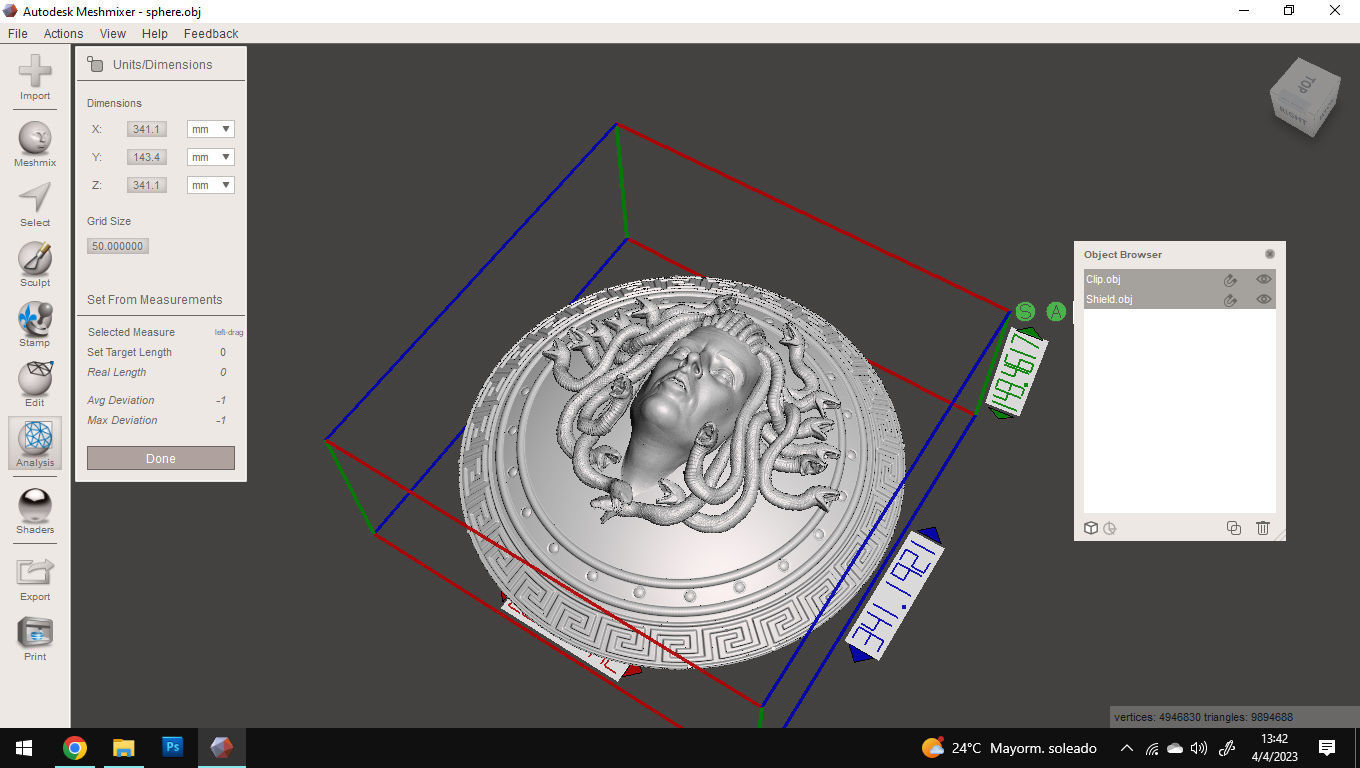Viewport: 1360px width, 768px height.
Task: Click the vertices and triangles status text
Action: pos(1204,717)
